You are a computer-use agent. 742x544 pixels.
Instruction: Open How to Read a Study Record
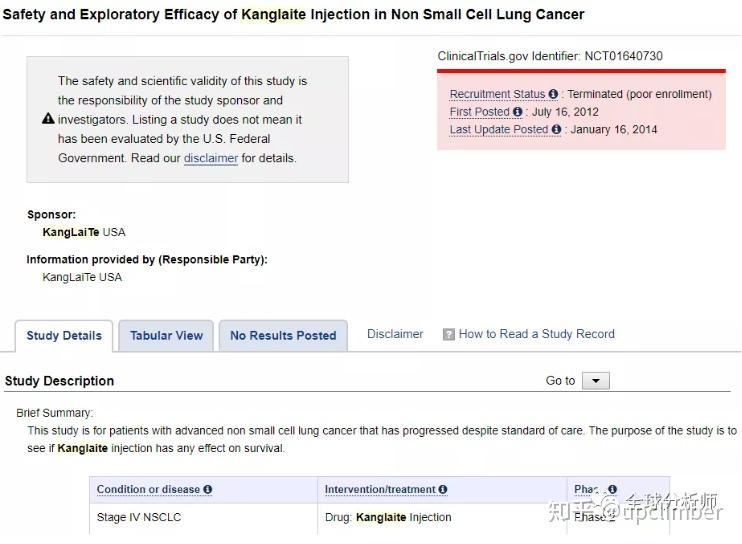coord(536,334)
